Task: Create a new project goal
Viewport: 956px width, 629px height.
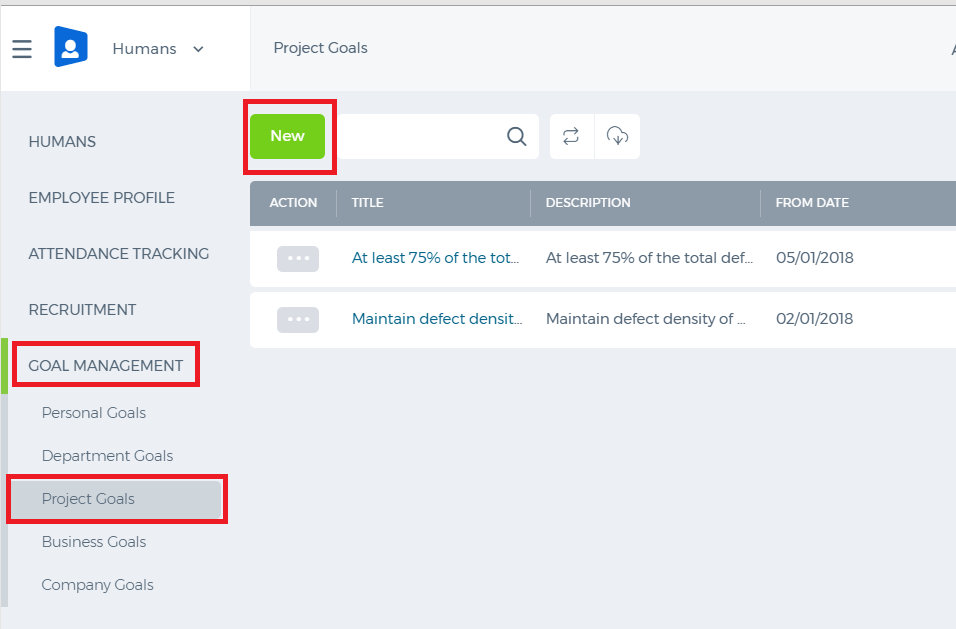Action: coord(287,136)
